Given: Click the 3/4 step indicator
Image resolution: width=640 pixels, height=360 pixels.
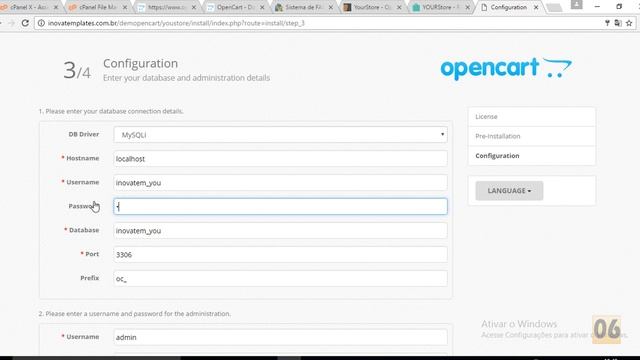Looking at the screenshot, I should coord(77,70).
